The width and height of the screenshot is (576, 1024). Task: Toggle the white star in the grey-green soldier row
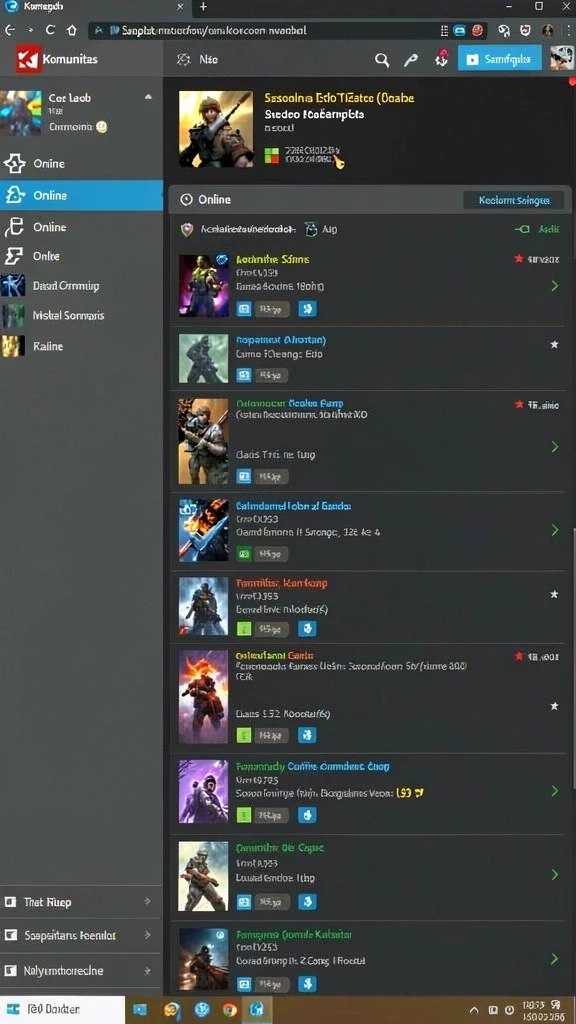tap(554, 344)
